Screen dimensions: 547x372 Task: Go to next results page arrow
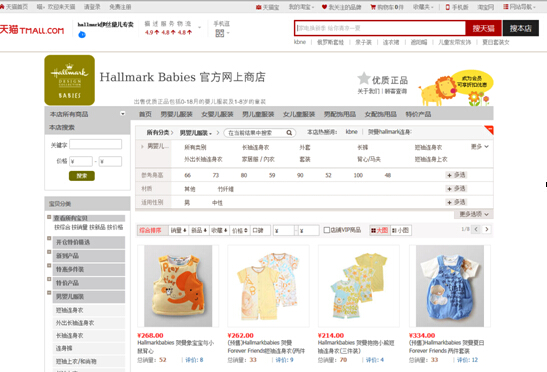[x=487, y=229]
